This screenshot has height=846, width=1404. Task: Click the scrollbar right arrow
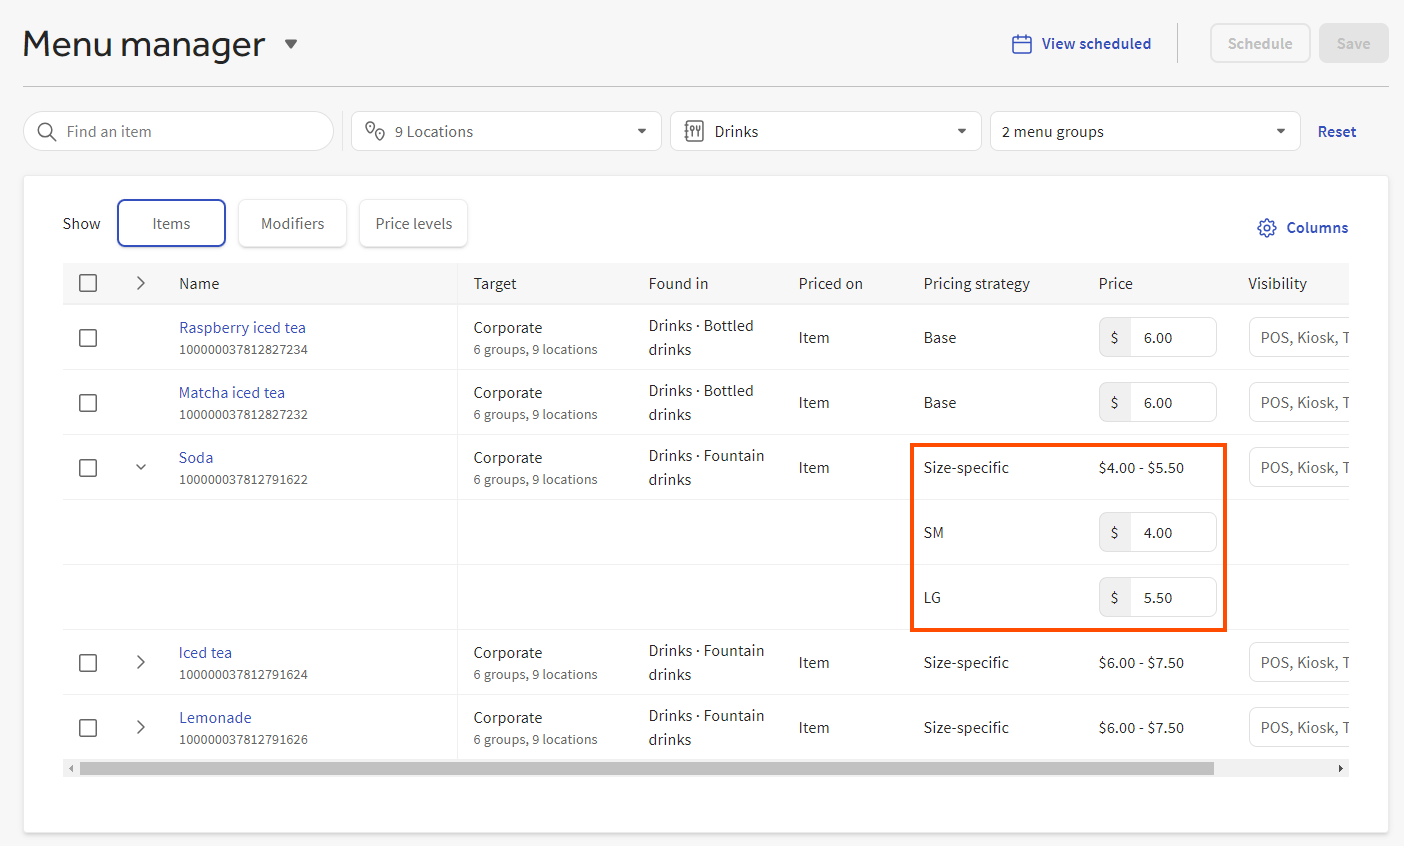tap(1341, 768)
